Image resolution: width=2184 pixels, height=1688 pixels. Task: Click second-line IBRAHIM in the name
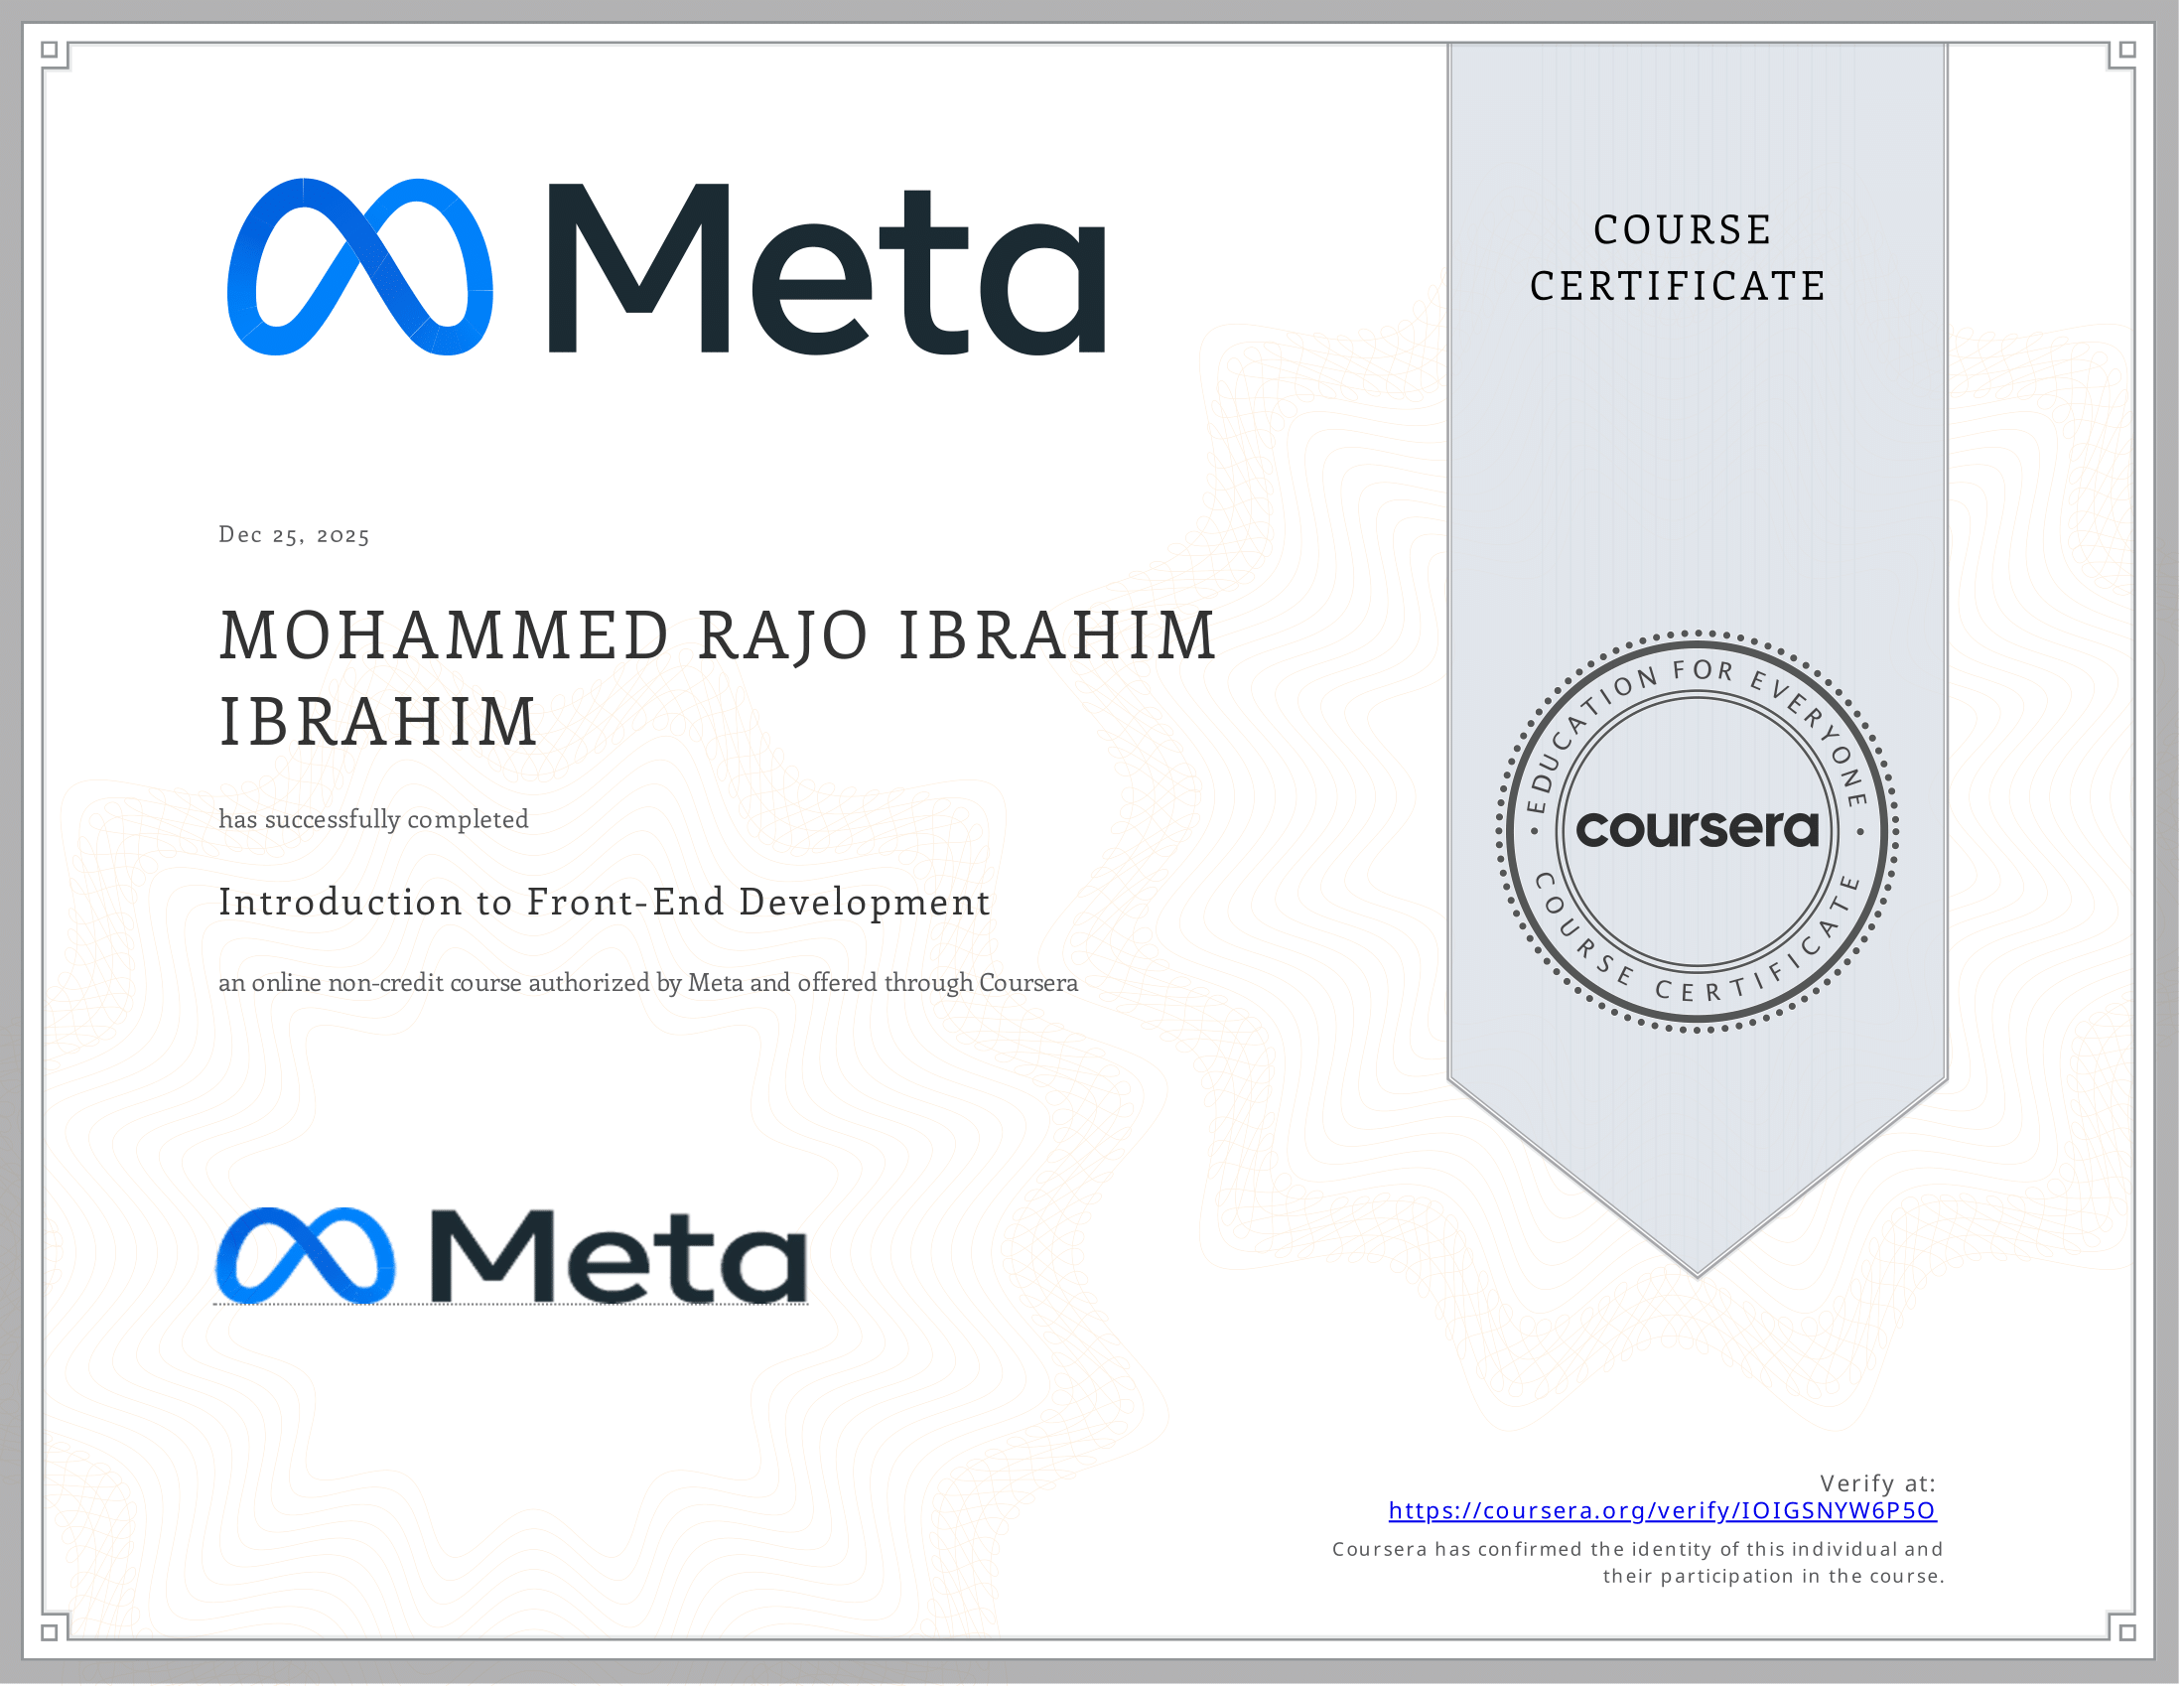click(x=379, y=722)
